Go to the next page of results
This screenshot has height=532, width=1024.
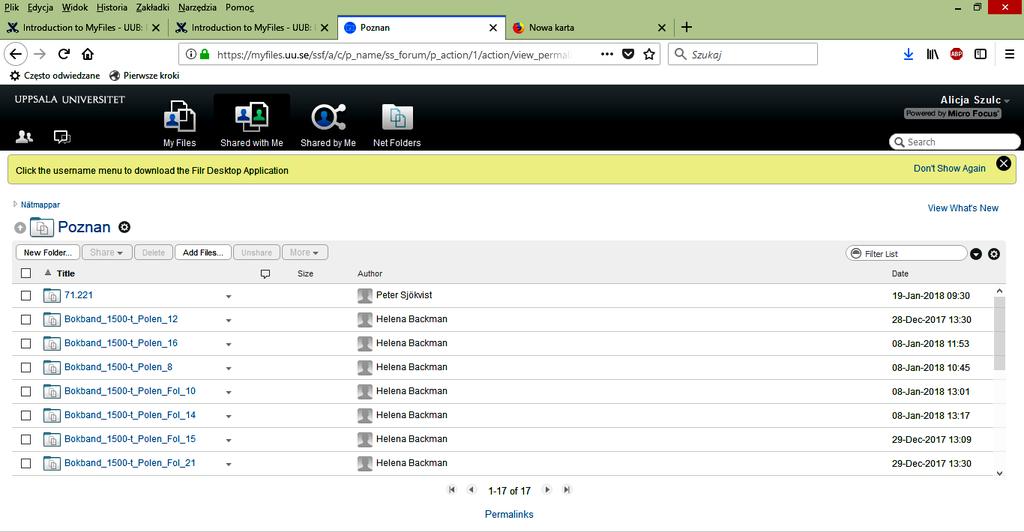[547, 490]
